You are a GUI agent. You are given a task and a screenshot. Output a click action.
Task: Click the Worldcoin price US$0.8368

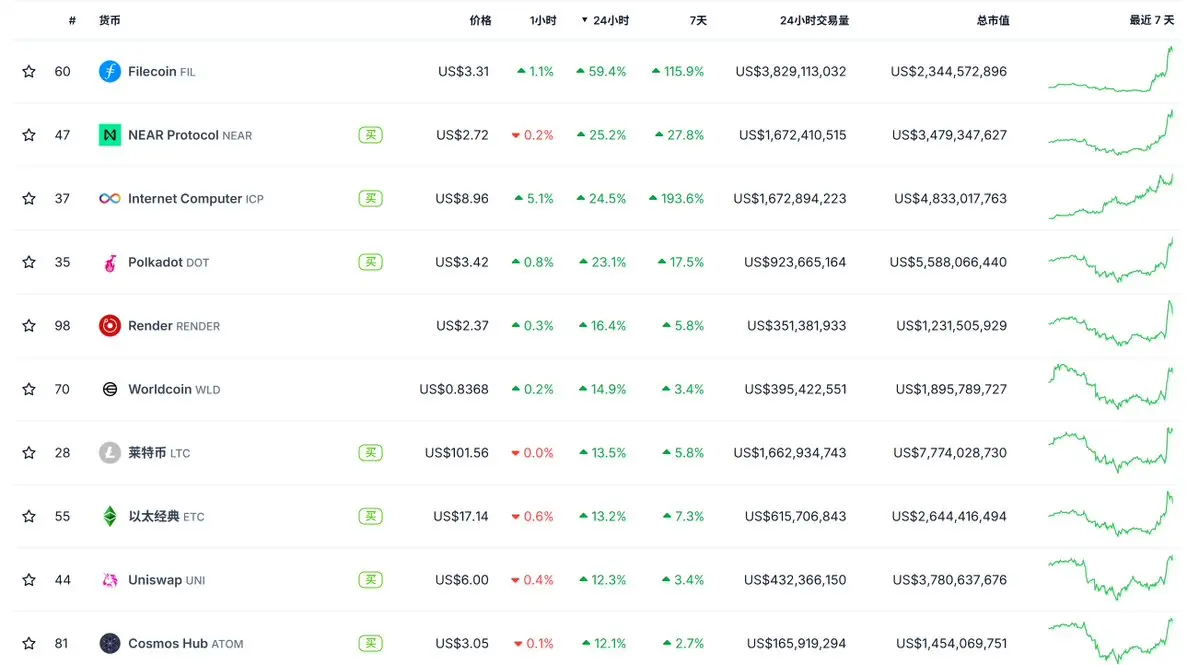point(453,388)
